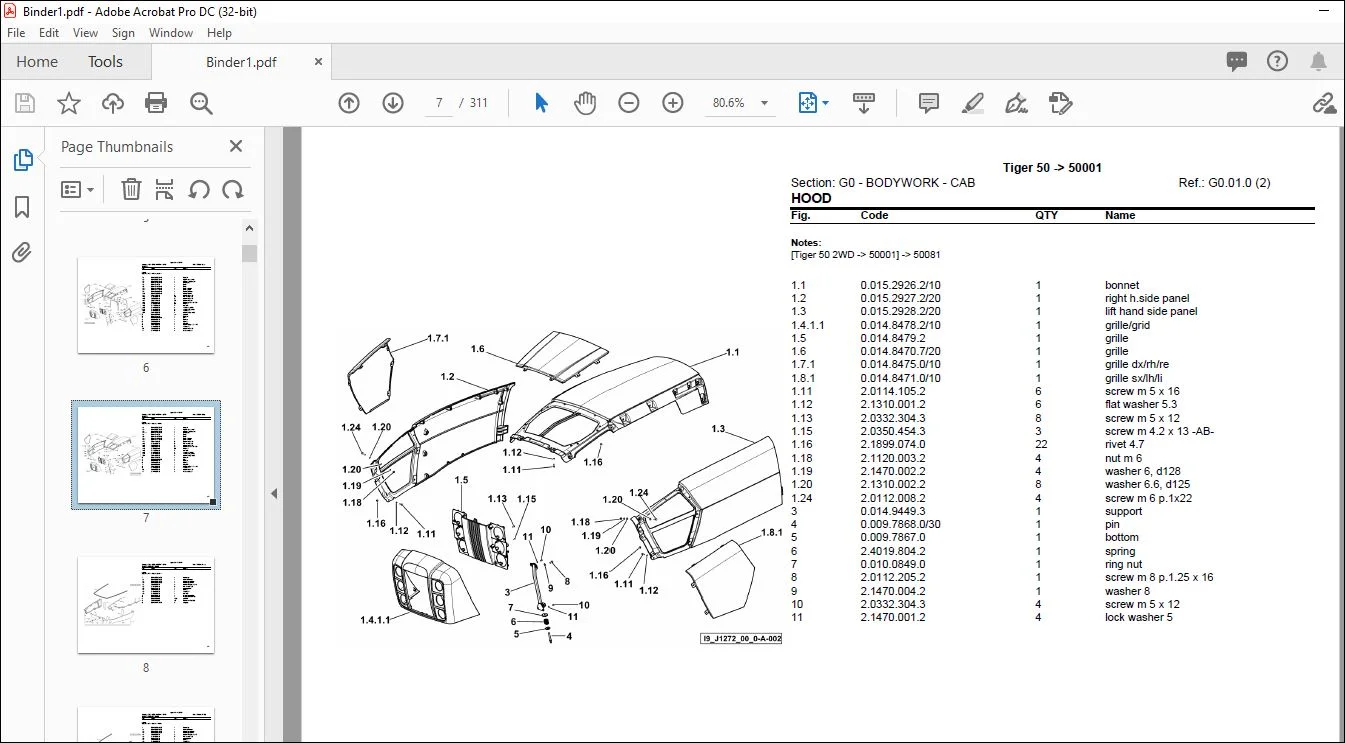
Task: Click the page number input field
Action: pyautogui.click(x=439, y=103)
